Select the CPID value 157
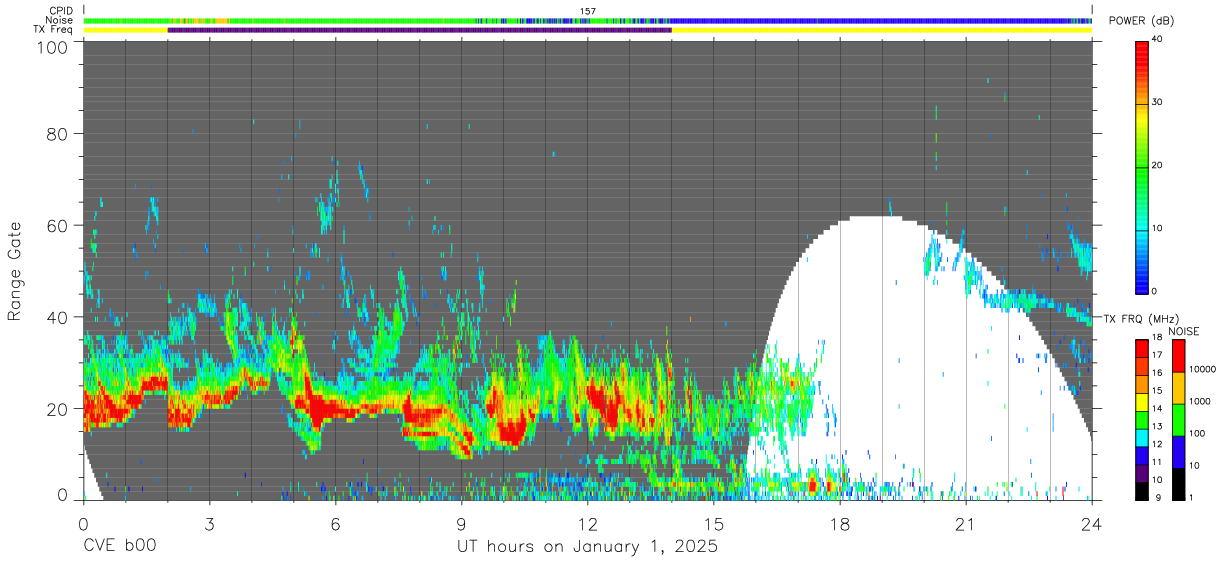The image size is (1228, 567). (588, 11)
